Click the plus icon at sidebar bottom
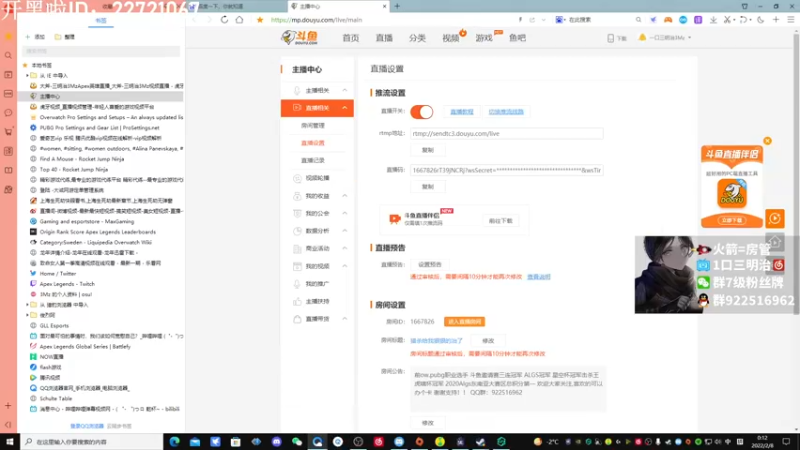This screenshot has width=800, height=450. (x=8, y=406)
